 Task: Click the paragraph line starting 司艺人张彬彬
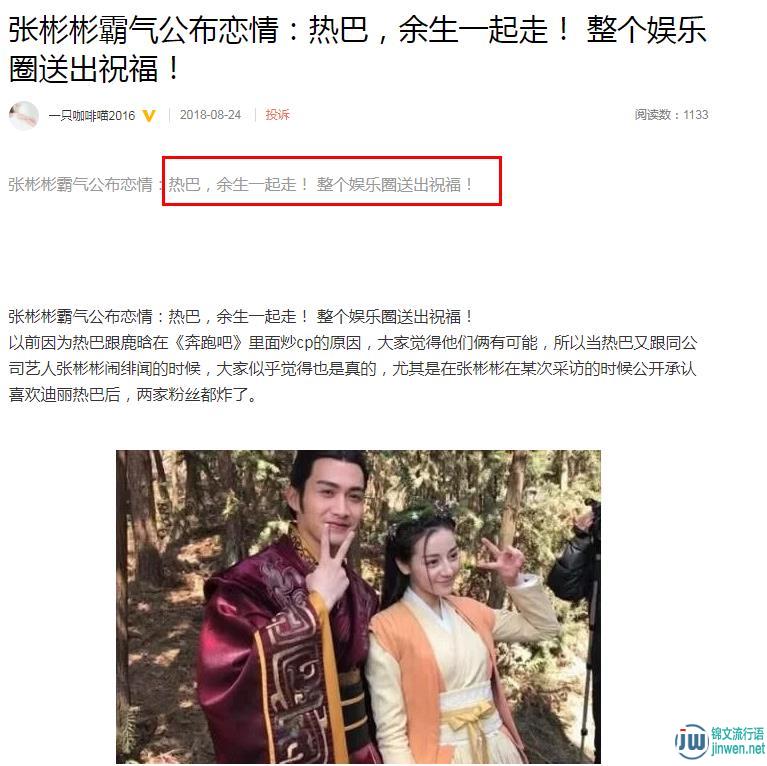[x=352, y=368]
